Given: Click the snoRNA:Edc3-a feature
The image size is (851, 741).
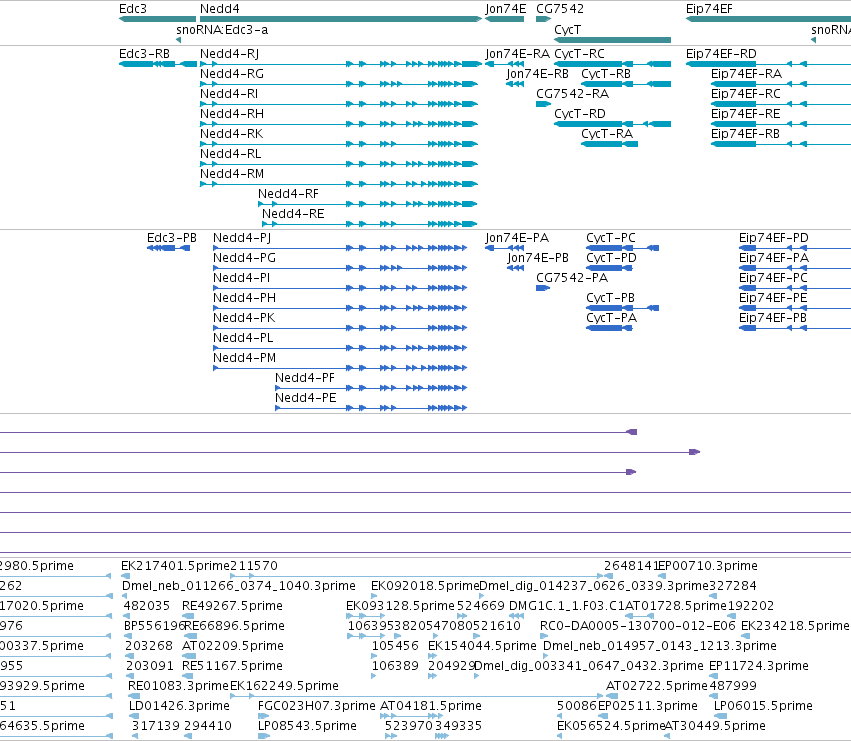Looking at the screenshot, I should 179,40.
